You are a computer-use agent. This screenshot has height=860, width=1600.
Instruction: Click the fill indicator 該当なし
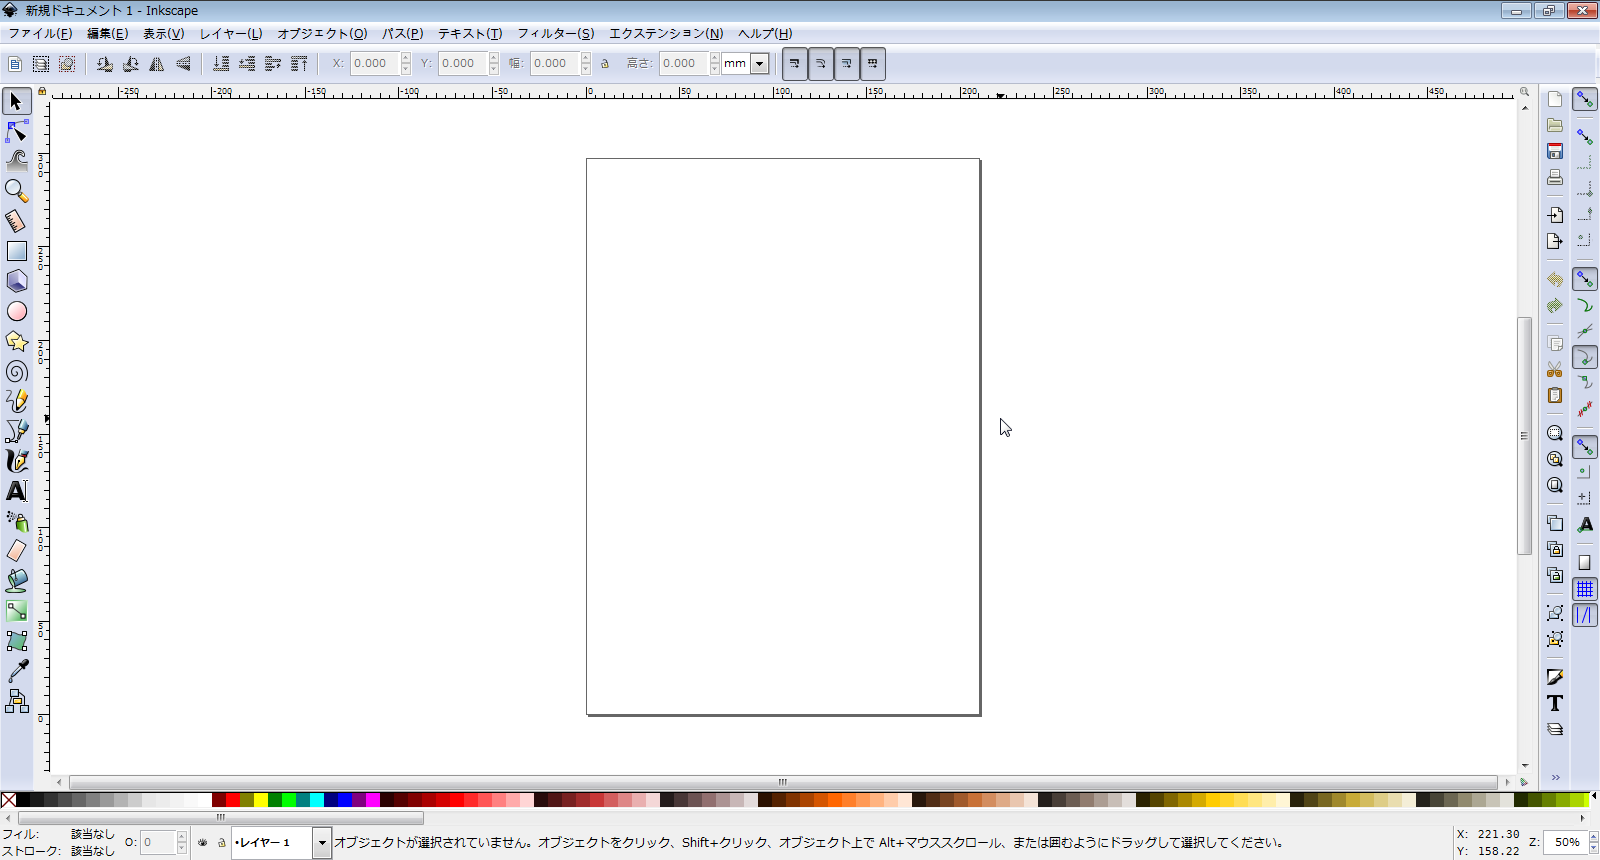[x=93, y=834]
